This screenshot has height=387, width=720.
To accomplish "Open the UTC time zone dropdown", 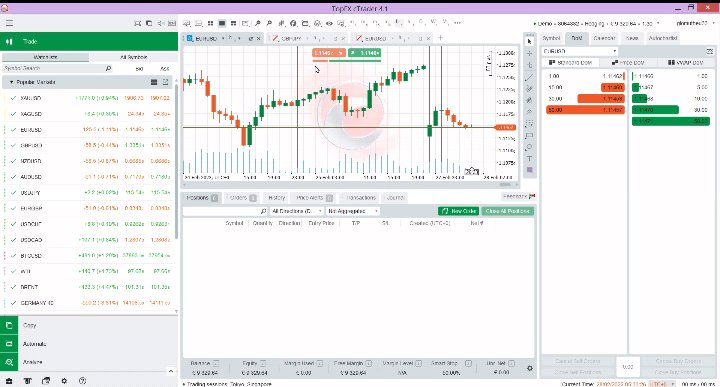I will [663, 384].
